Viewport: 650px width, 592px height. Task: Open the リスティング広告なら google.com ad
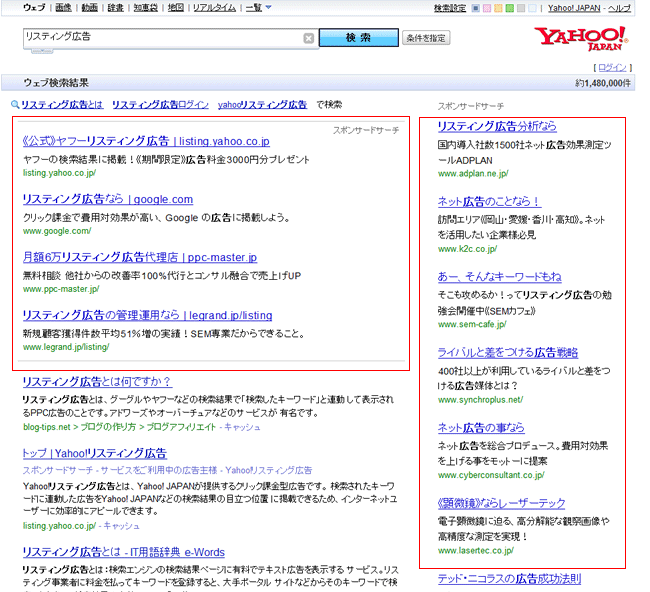pos(108,199)
